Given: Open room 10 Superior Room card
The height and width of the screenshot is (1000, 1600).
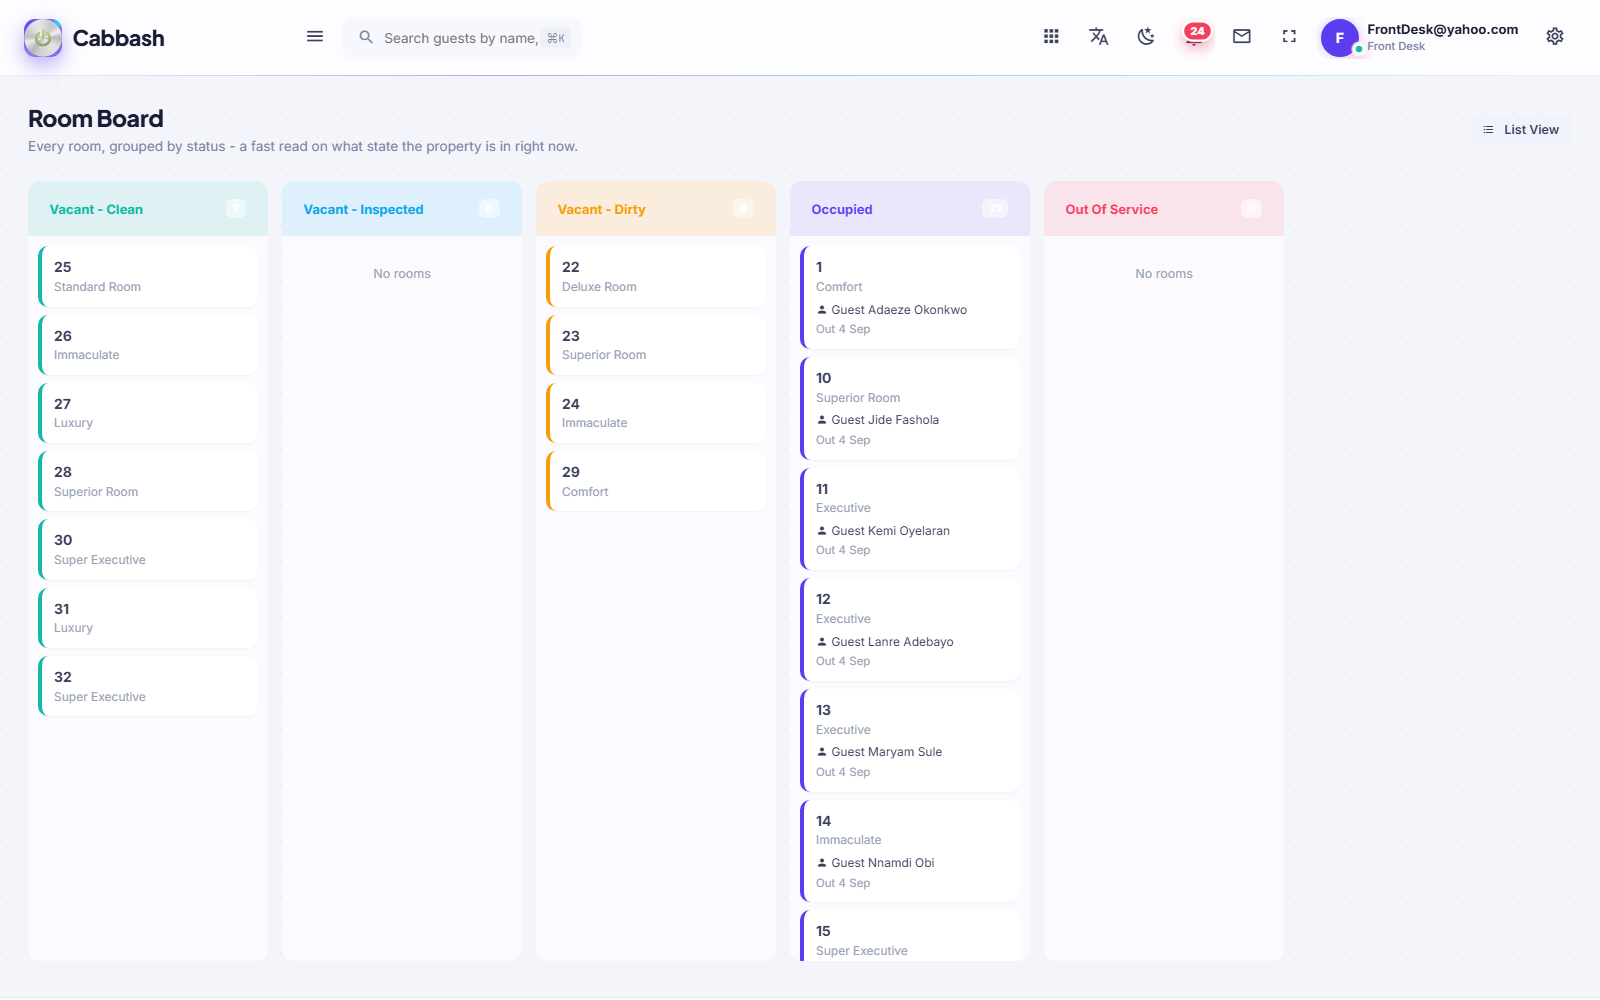Looking at the screenshot, I should pos(910,409).
